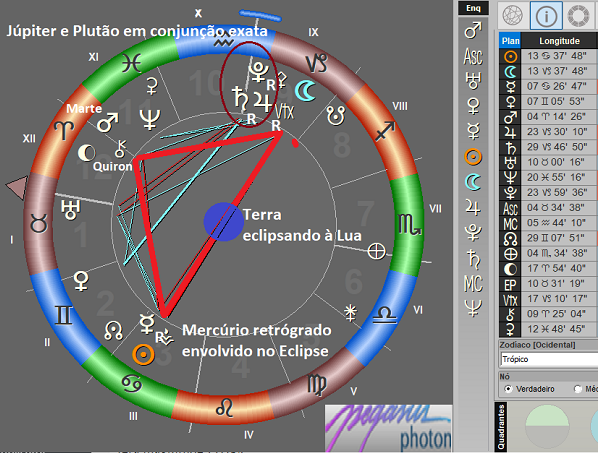Click the Jupiter glyph in the sidebar strip

[x=473, y=208]
